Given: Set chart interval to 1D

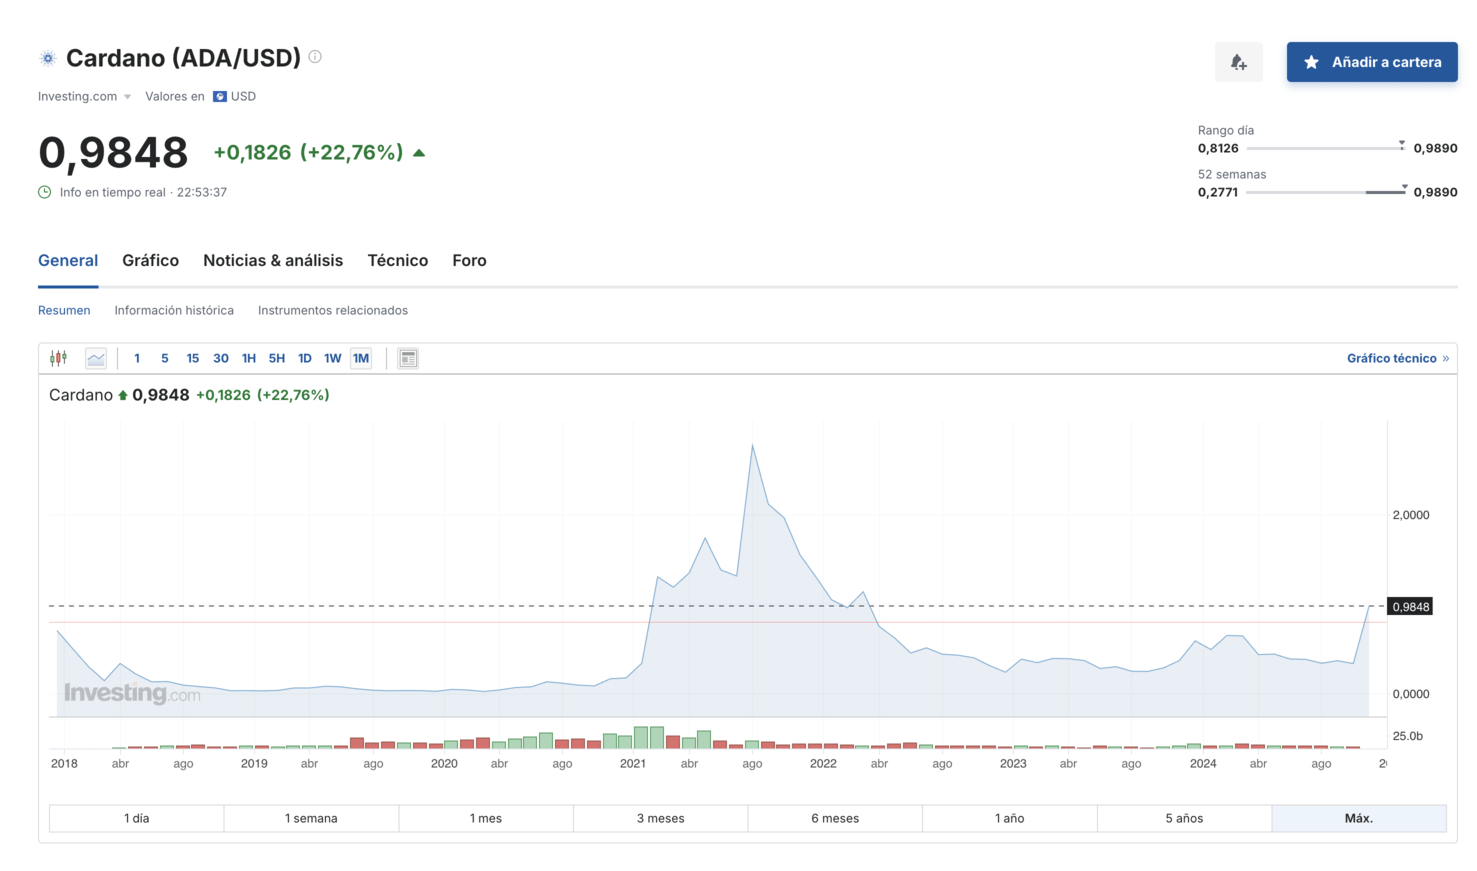Looking at the screenshot, I should 305,358.
